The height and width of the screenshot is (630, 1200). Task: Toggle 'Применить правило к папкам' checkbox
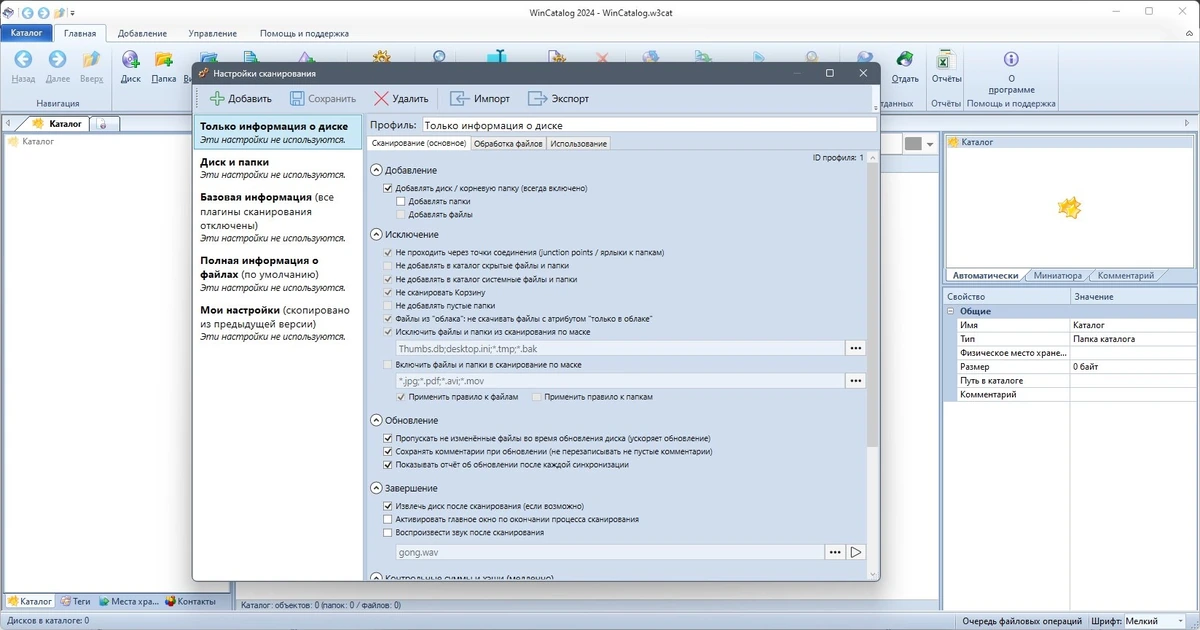pos(537,397)
